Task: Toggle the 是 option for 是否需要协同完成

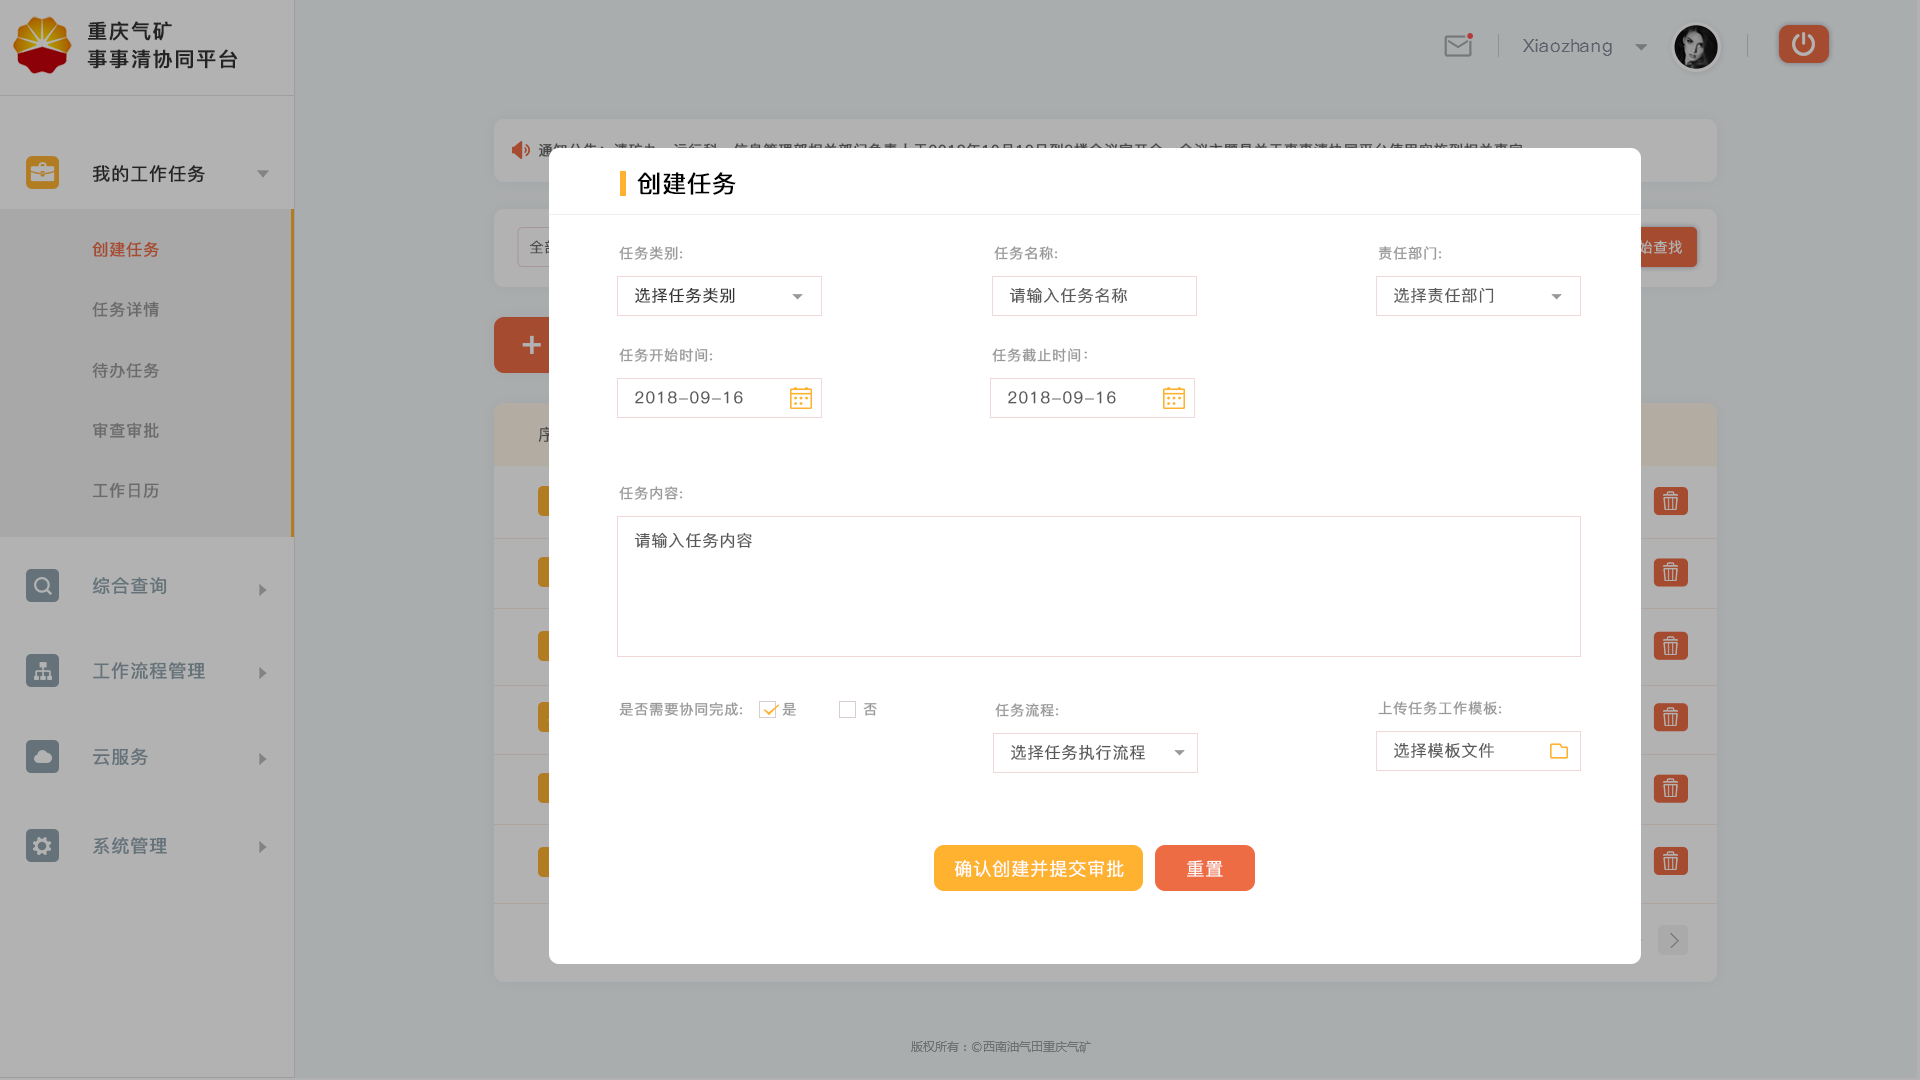Action: tap(768, 708)
